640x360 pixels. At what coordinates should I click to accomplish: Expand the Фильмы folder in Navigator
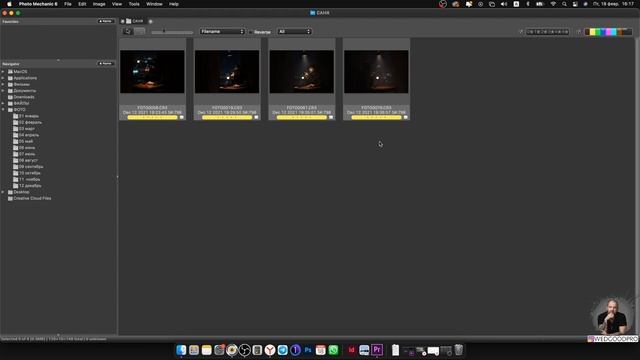[x=3, y=84]
